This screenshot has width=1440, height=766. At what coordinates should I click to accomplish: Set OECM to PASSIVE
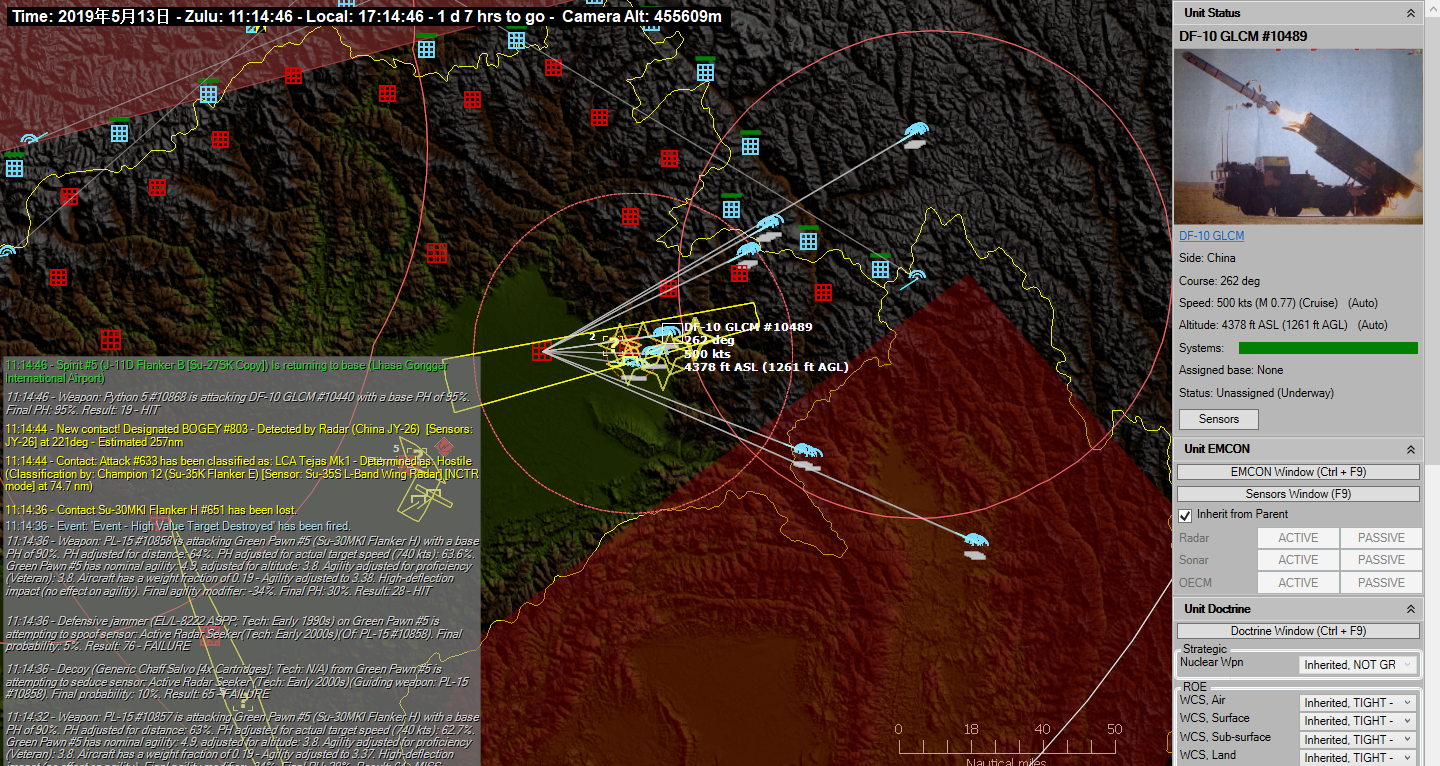click(1381, 583)
